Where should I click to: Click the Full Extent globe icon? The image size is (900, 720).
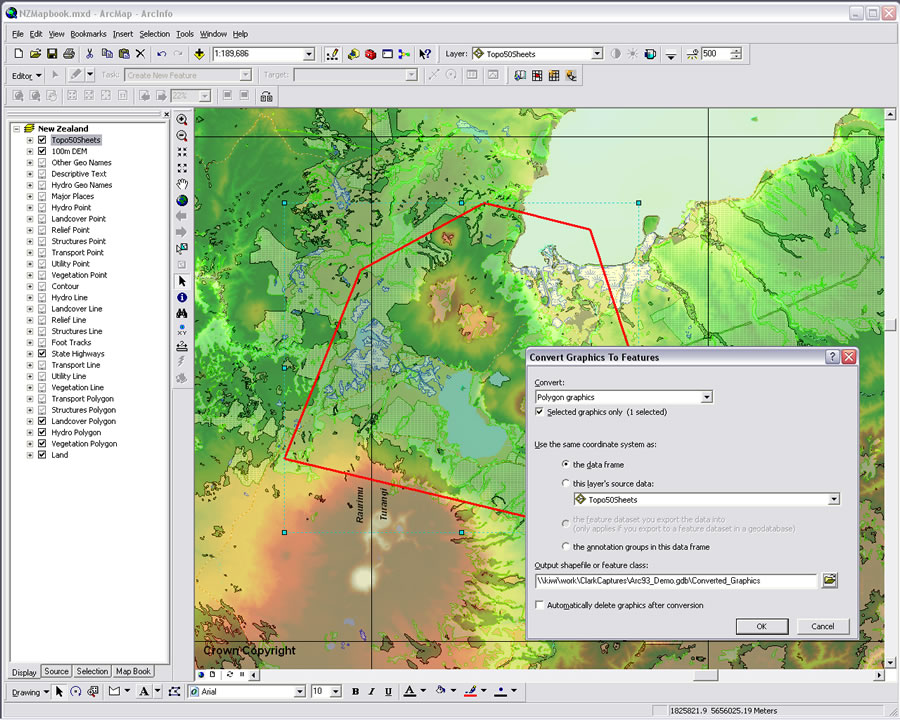tap(182, 200)
